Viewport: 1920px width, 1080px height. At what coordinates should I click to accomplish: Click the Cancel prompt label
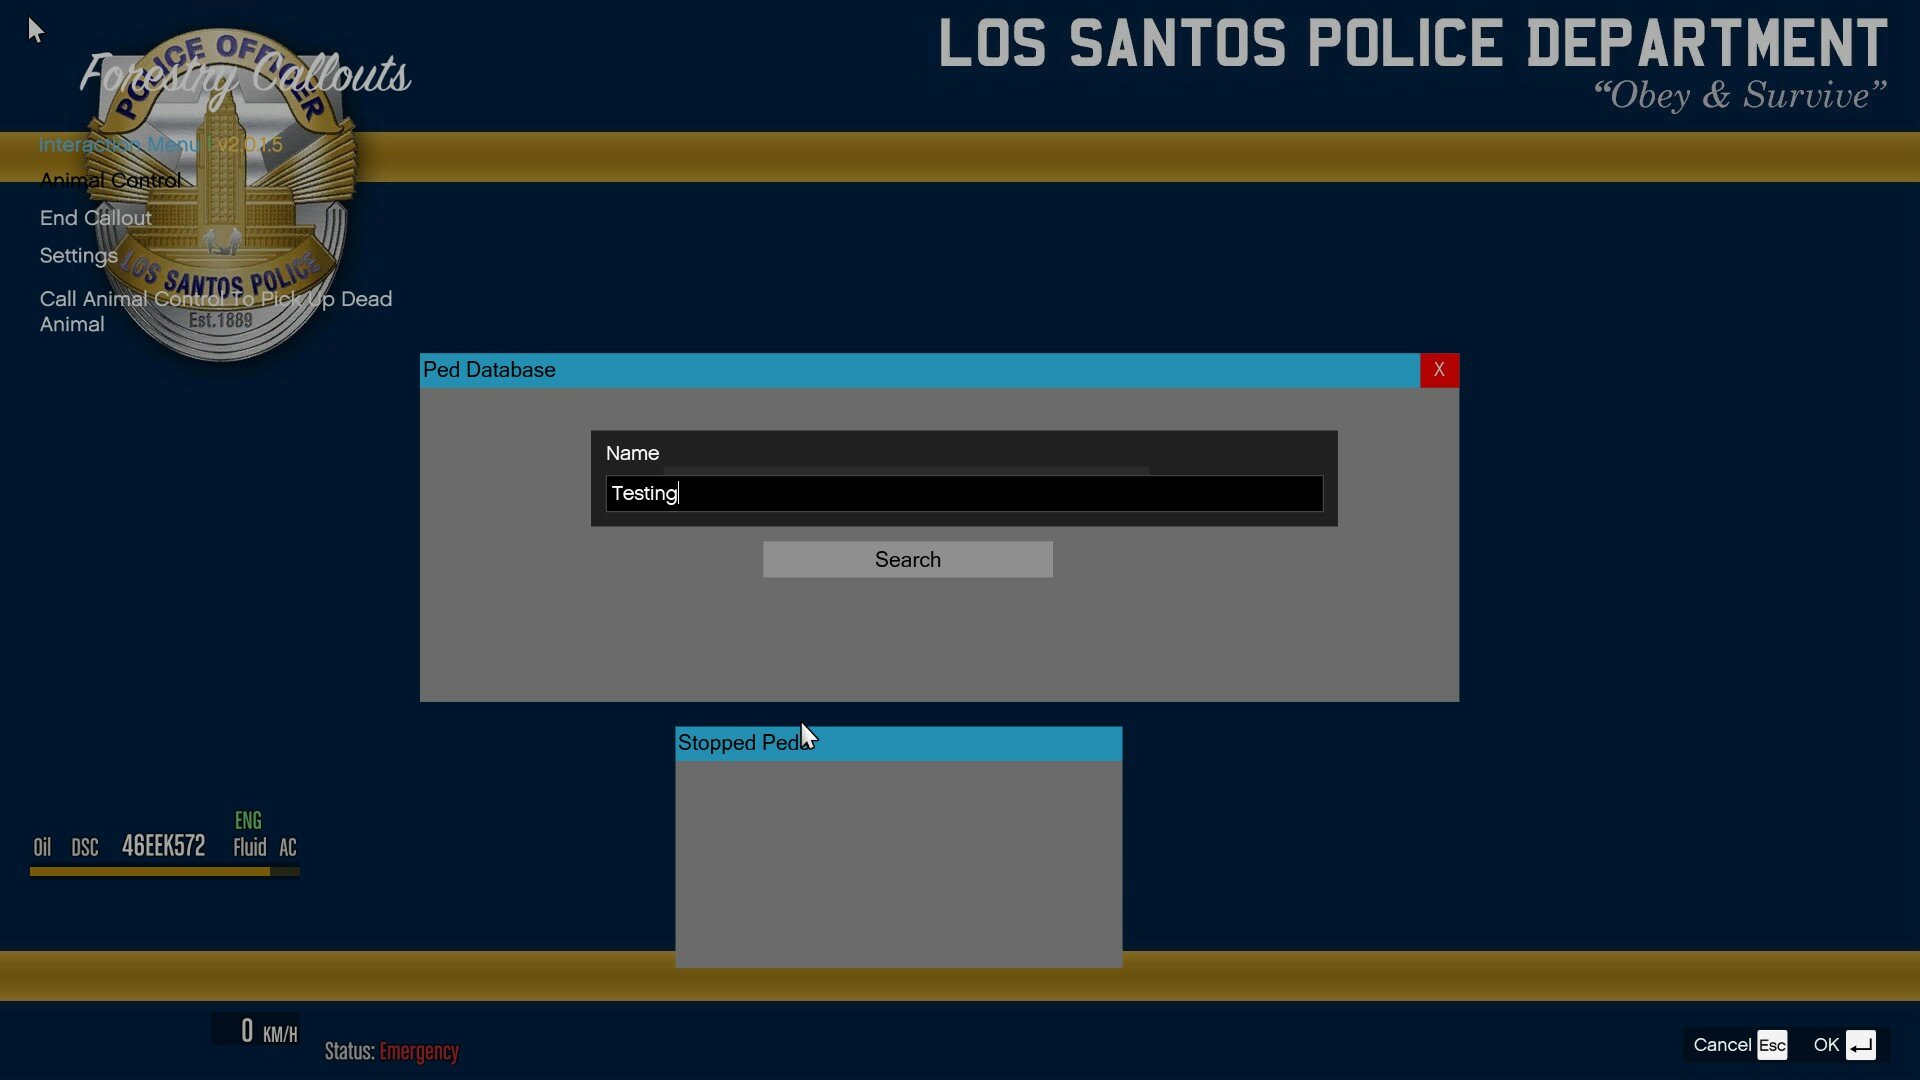coord(1722,1045)
